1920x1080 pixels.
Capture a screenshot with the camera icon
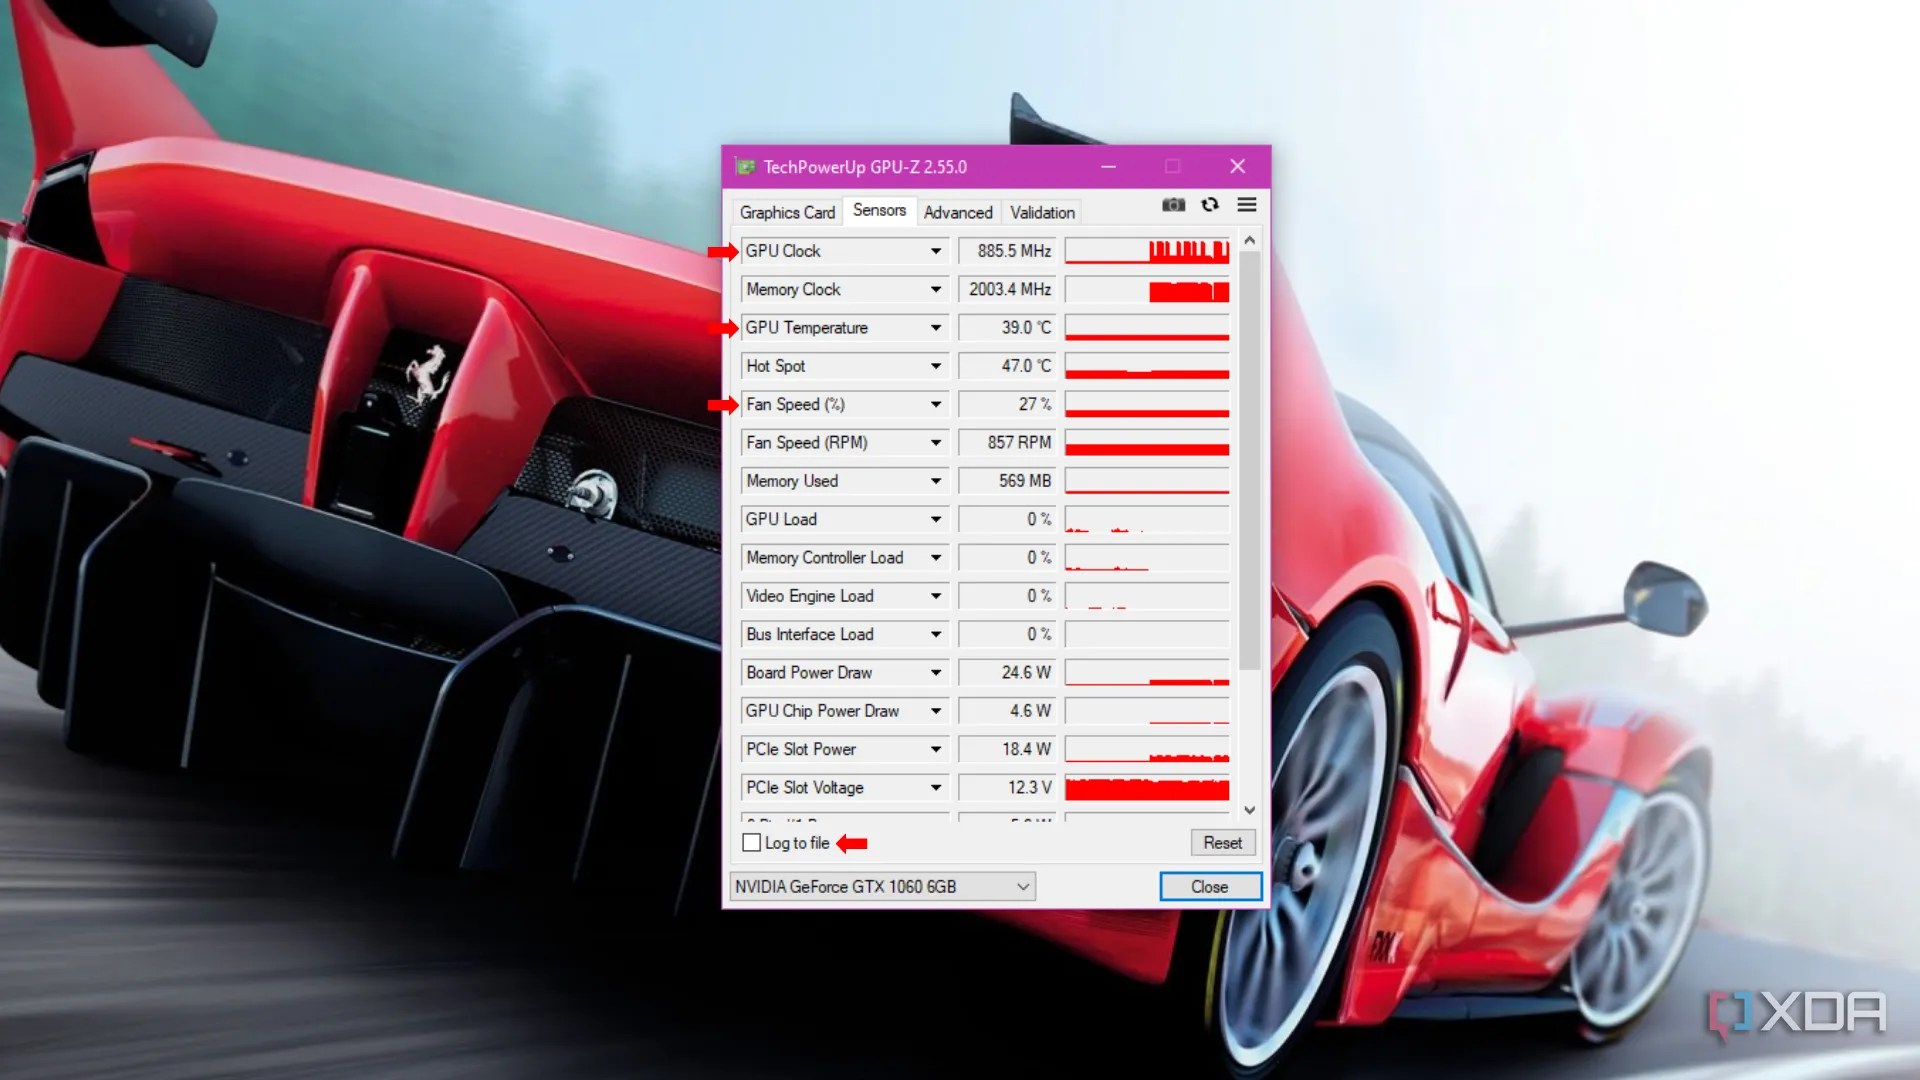(x=1173, y=204)
